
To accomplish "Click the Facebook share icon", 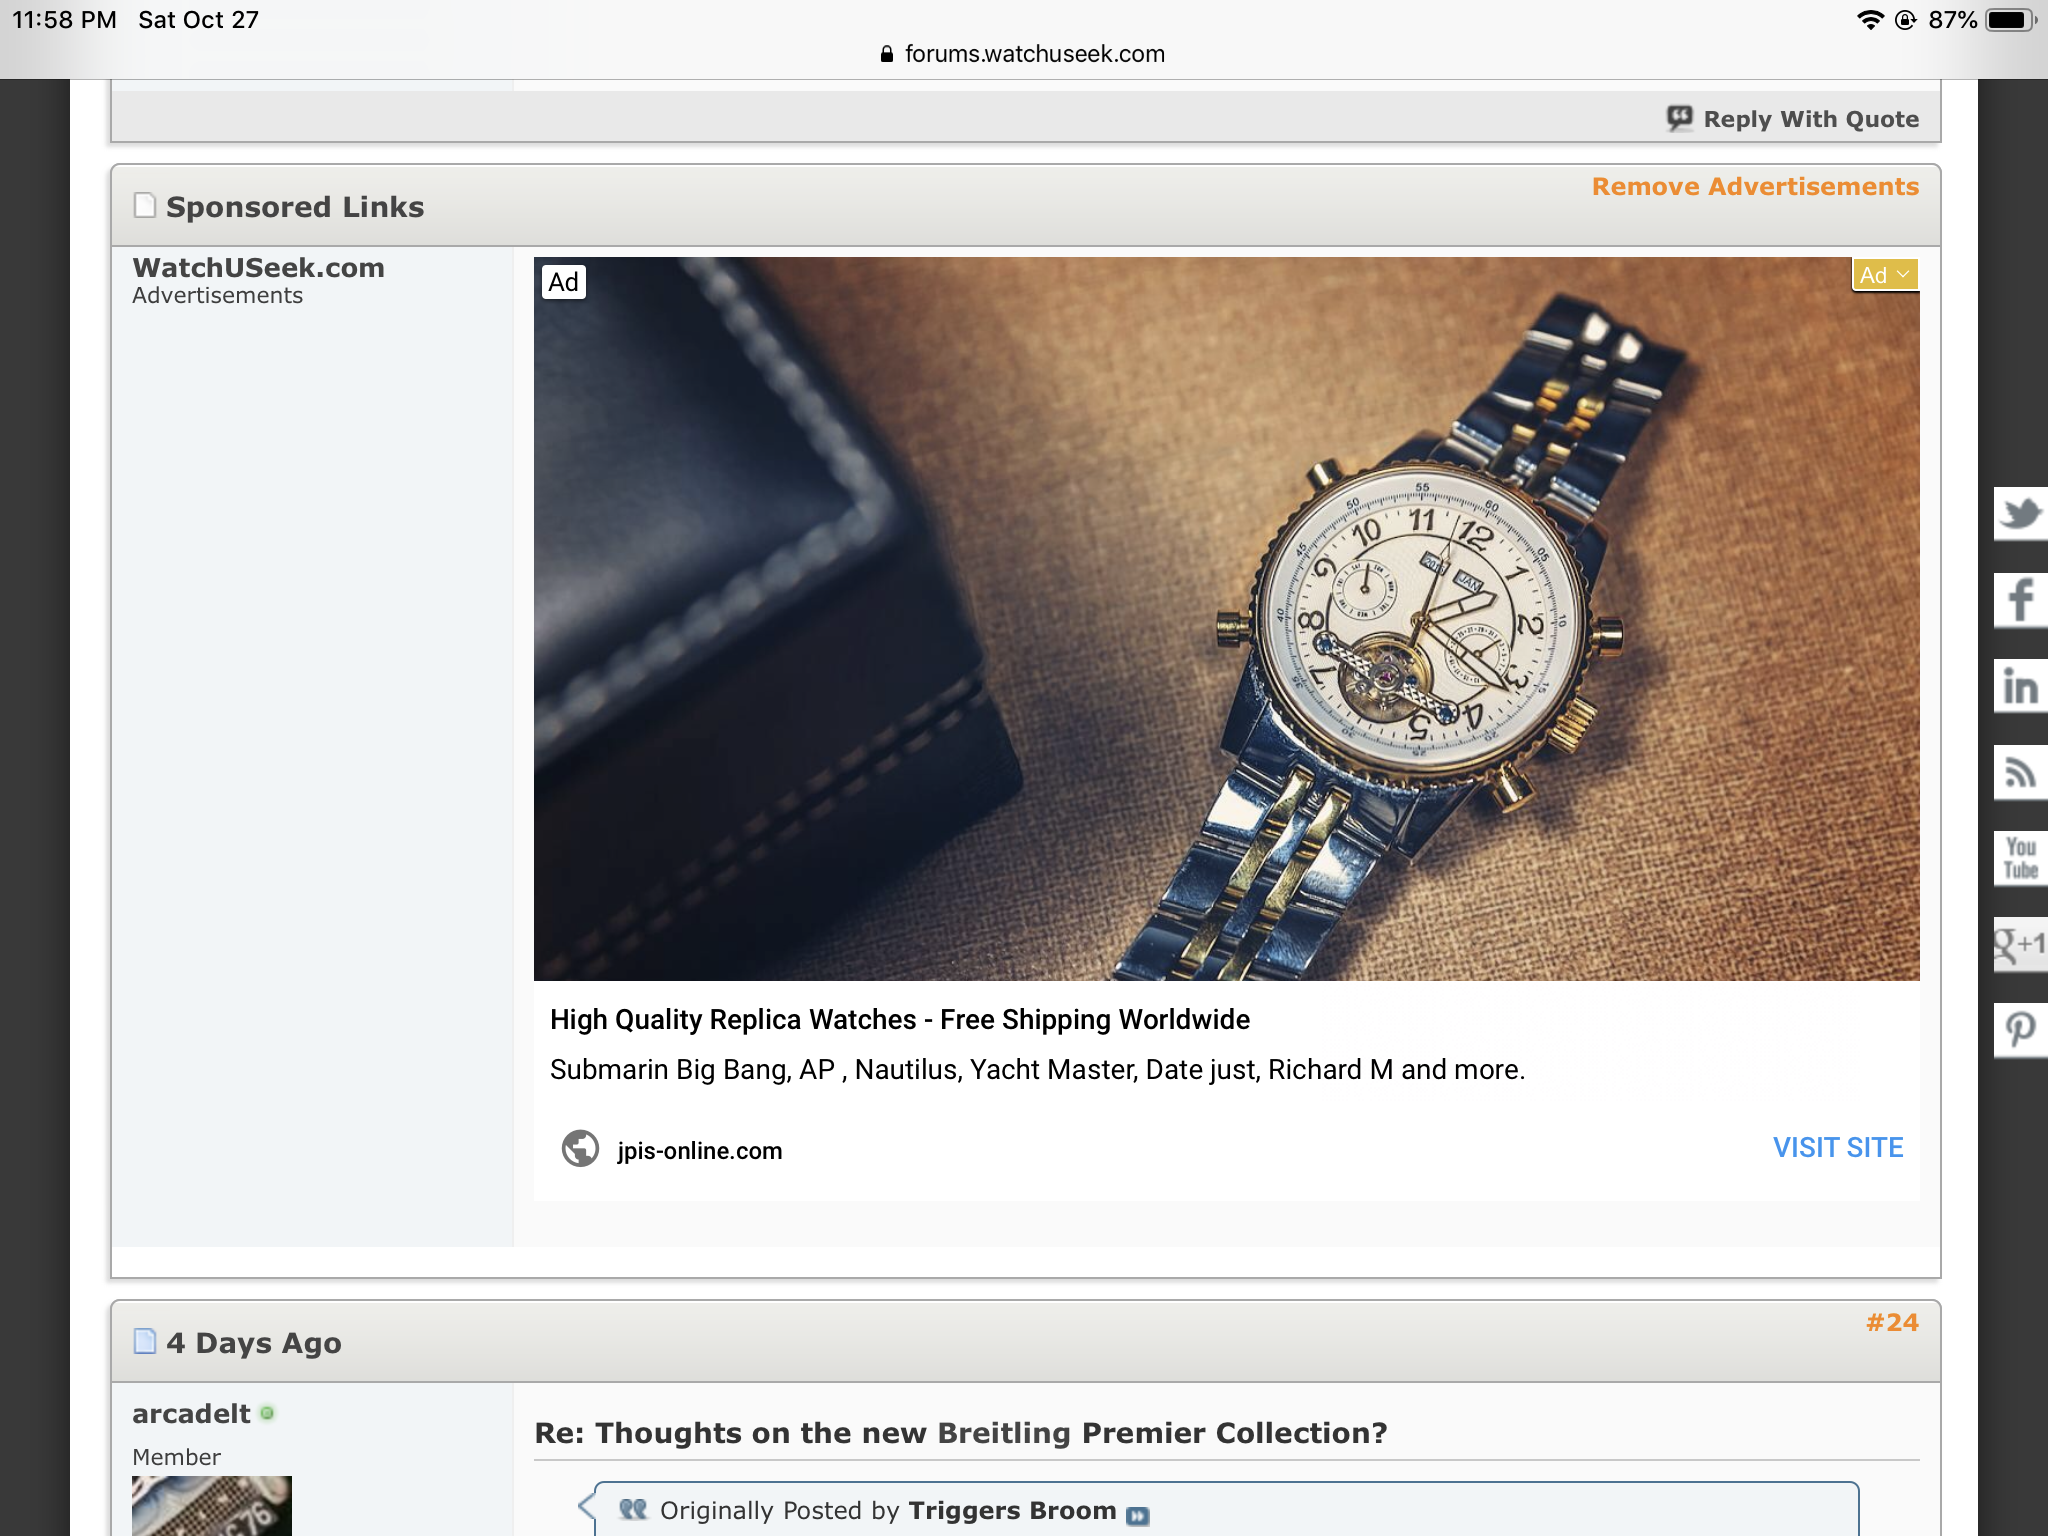I will click(2020, 600).
